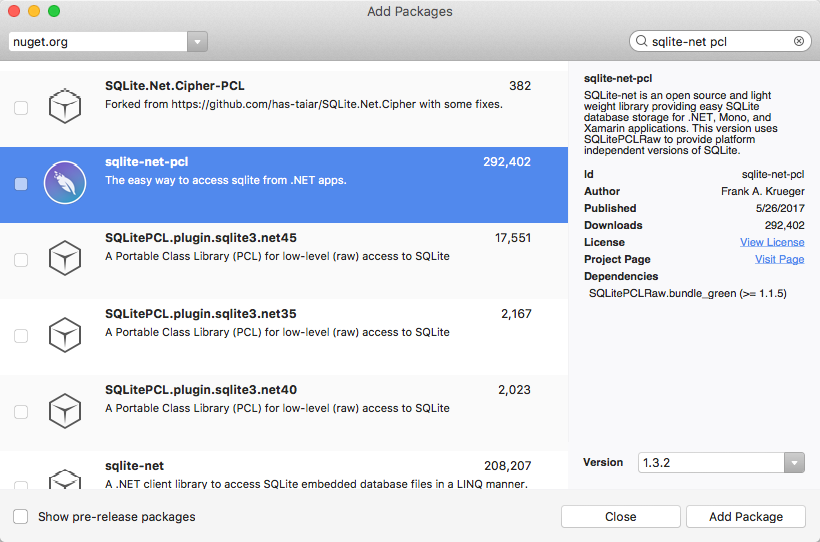The image size is (820, 542).
Task: Click the sqlite-net-pcl heading in details panel
Action: [618, 78]
